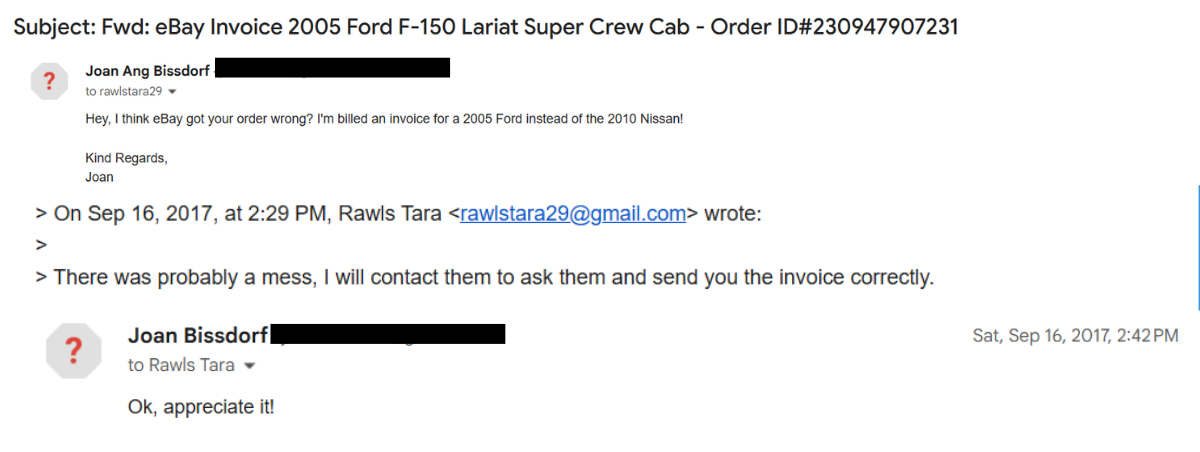Click the 'to Rawls Tara' recipient label

coord(181,366)
